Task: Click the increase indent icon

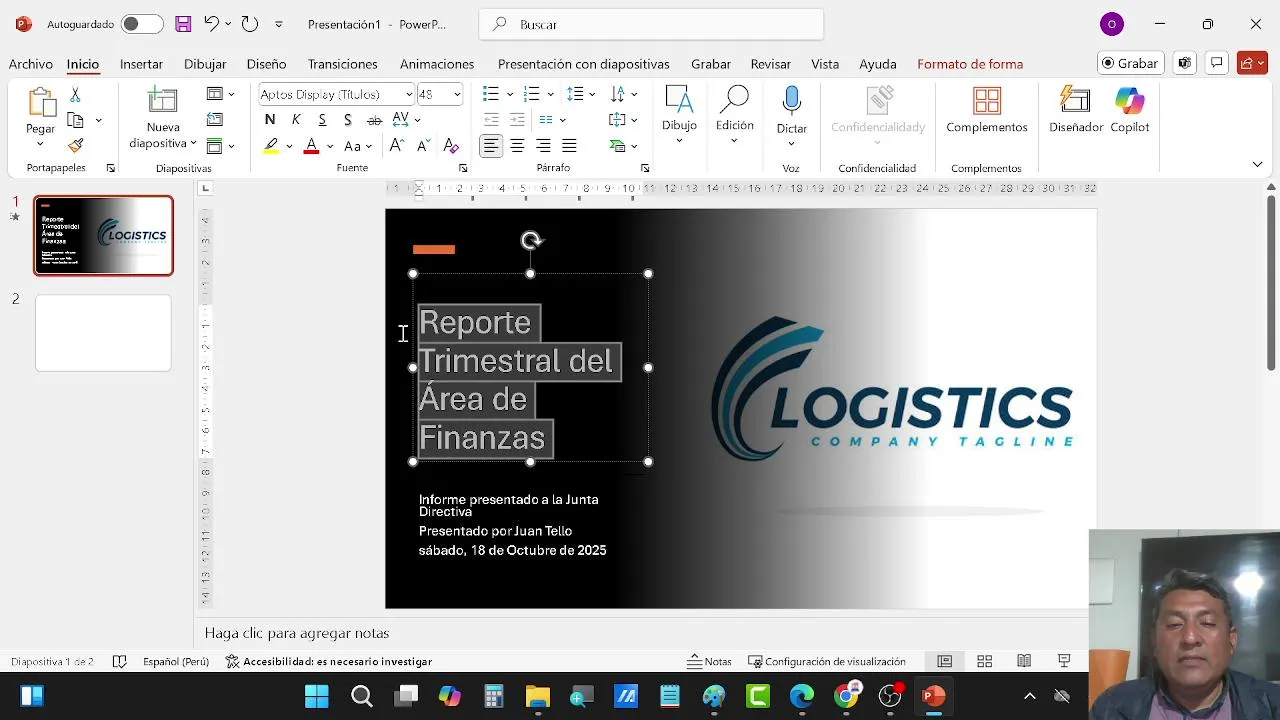Action: (517, 120)
